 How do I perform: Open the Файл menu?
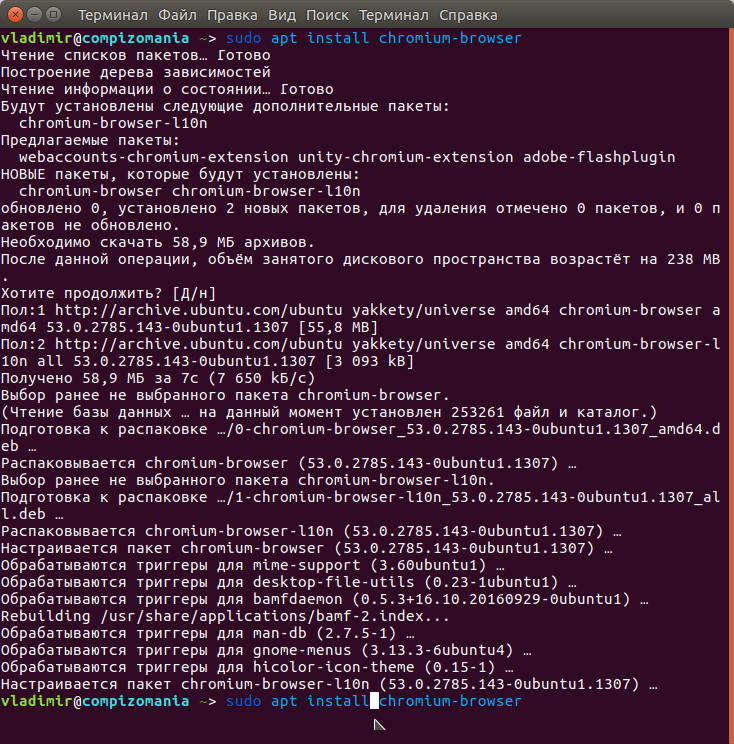pos(177,15)
